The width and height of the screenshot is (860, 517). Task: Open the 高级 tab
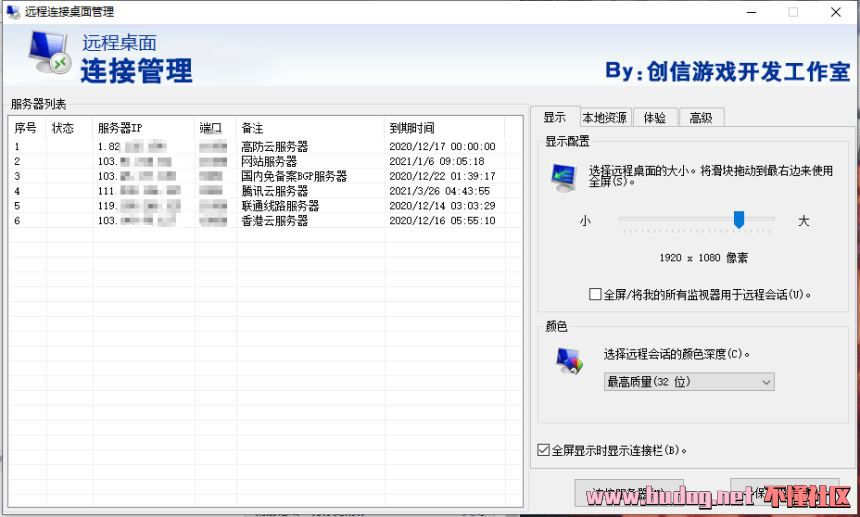point(701,118)
